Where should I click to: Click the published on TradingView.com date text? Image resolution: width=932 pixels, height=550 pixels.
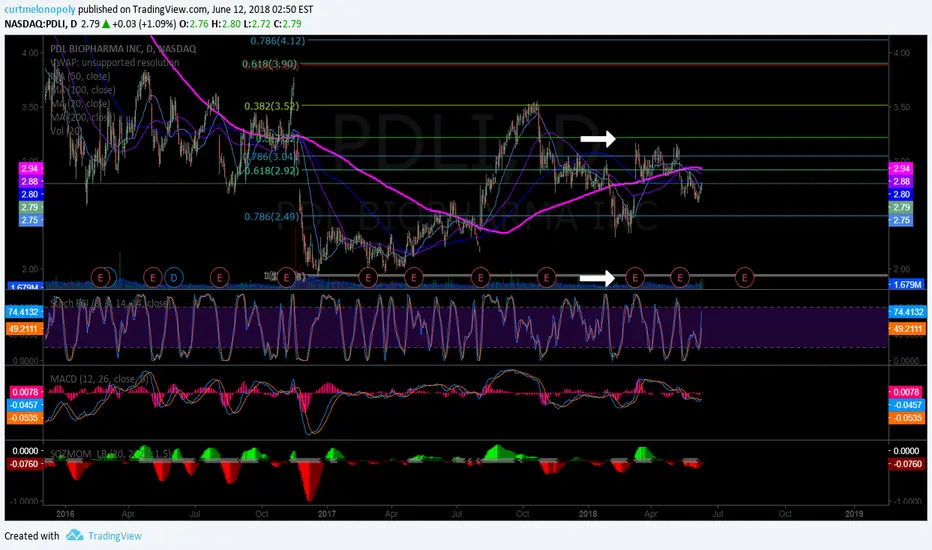tap(196, 10)
